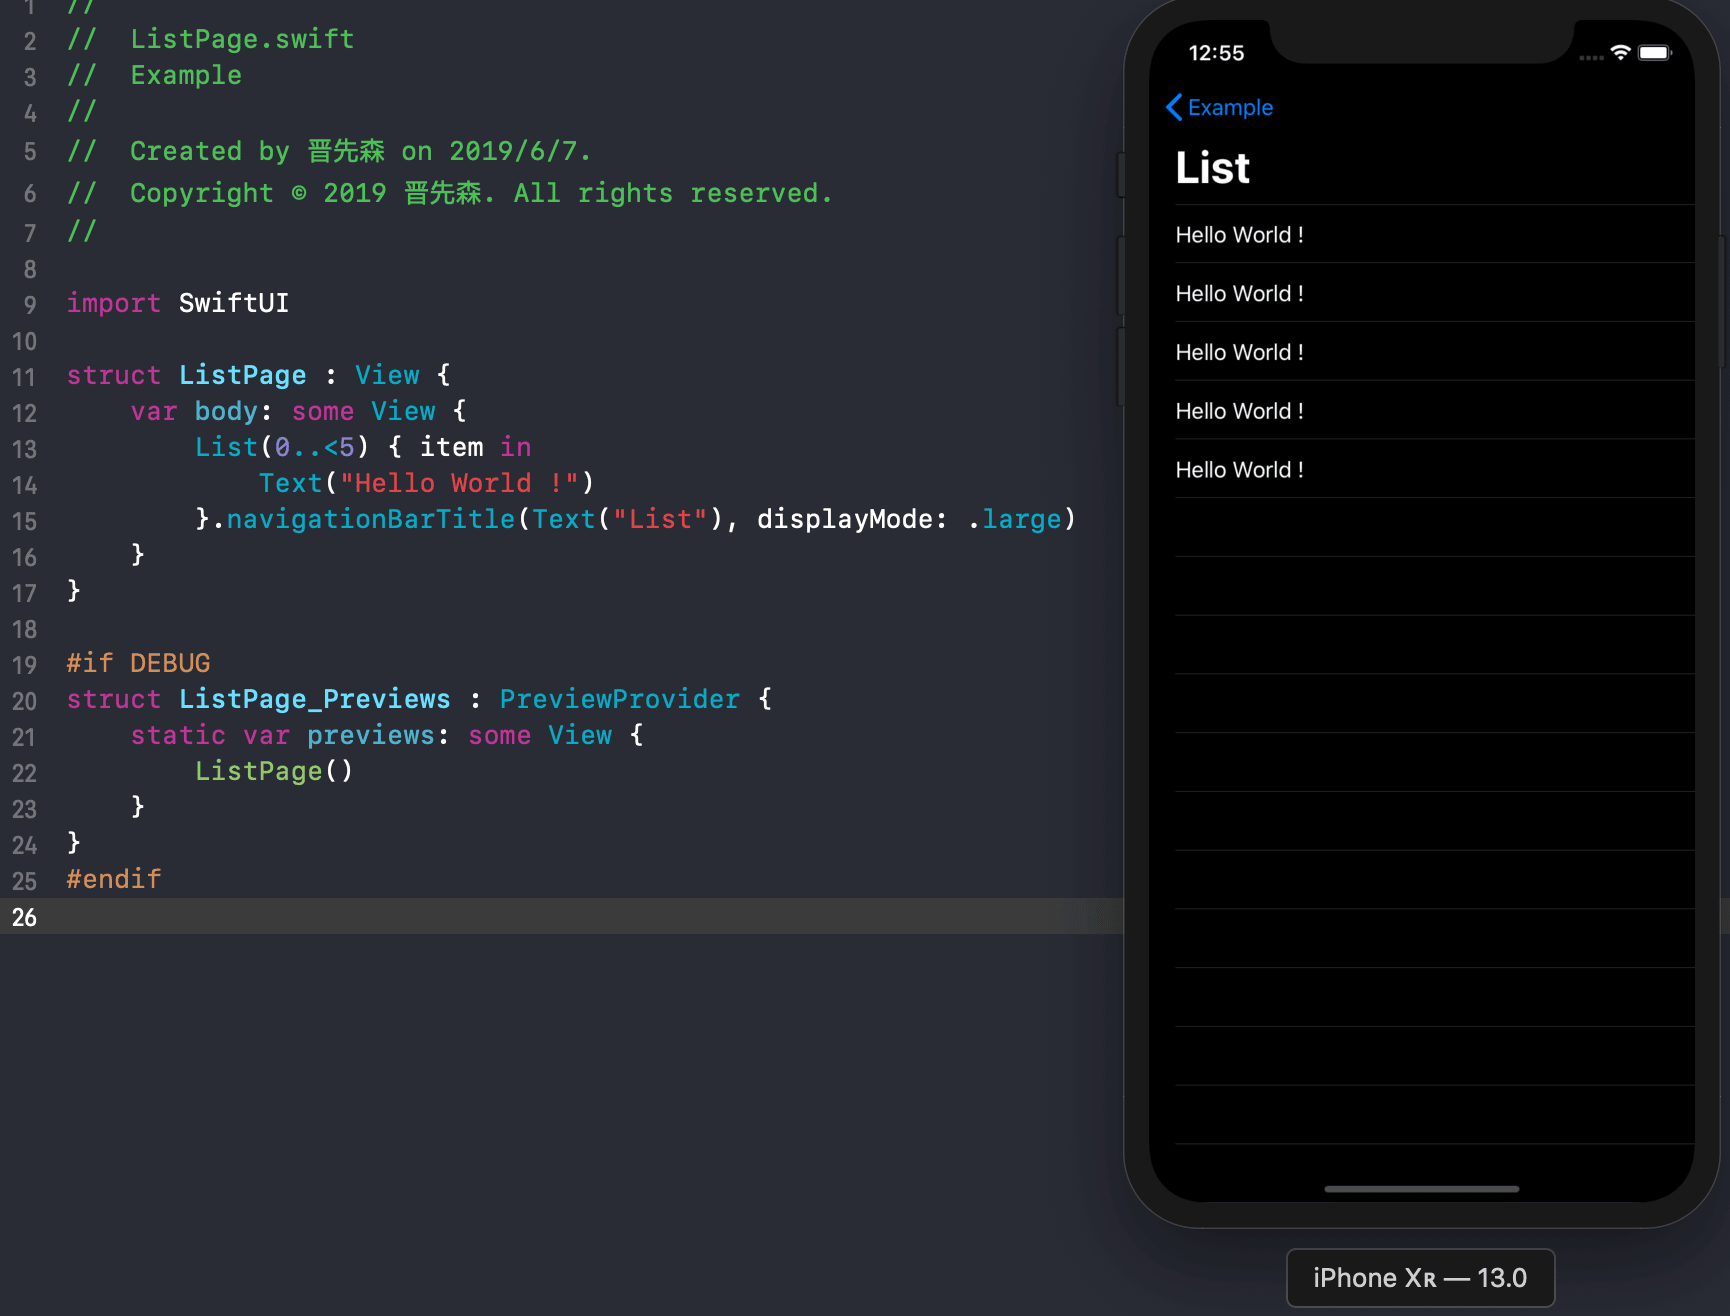Select the large List navigation title
This screenshot has height=1316, width=1730.
pos(1211,167)
